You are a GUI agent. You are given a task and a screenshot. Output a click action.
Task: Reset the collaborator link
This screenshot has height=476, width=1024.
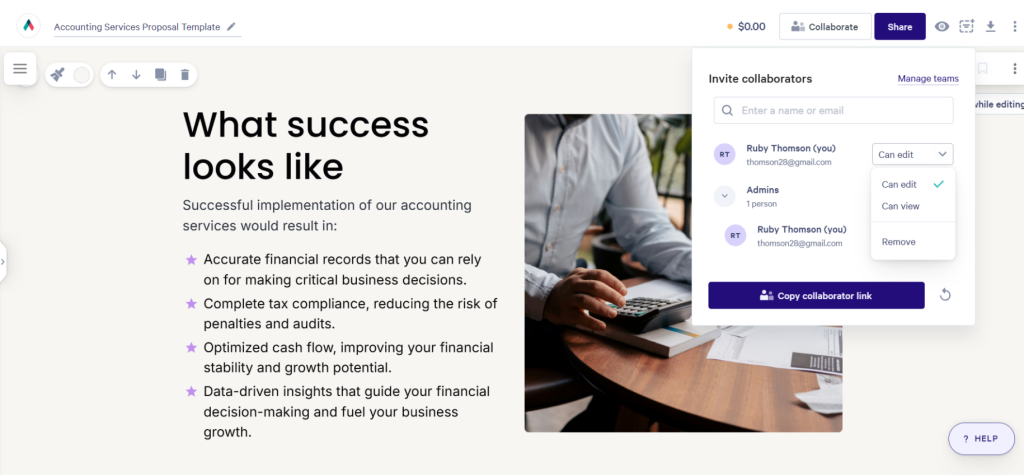pyautogui.click(x=945, y=295)
